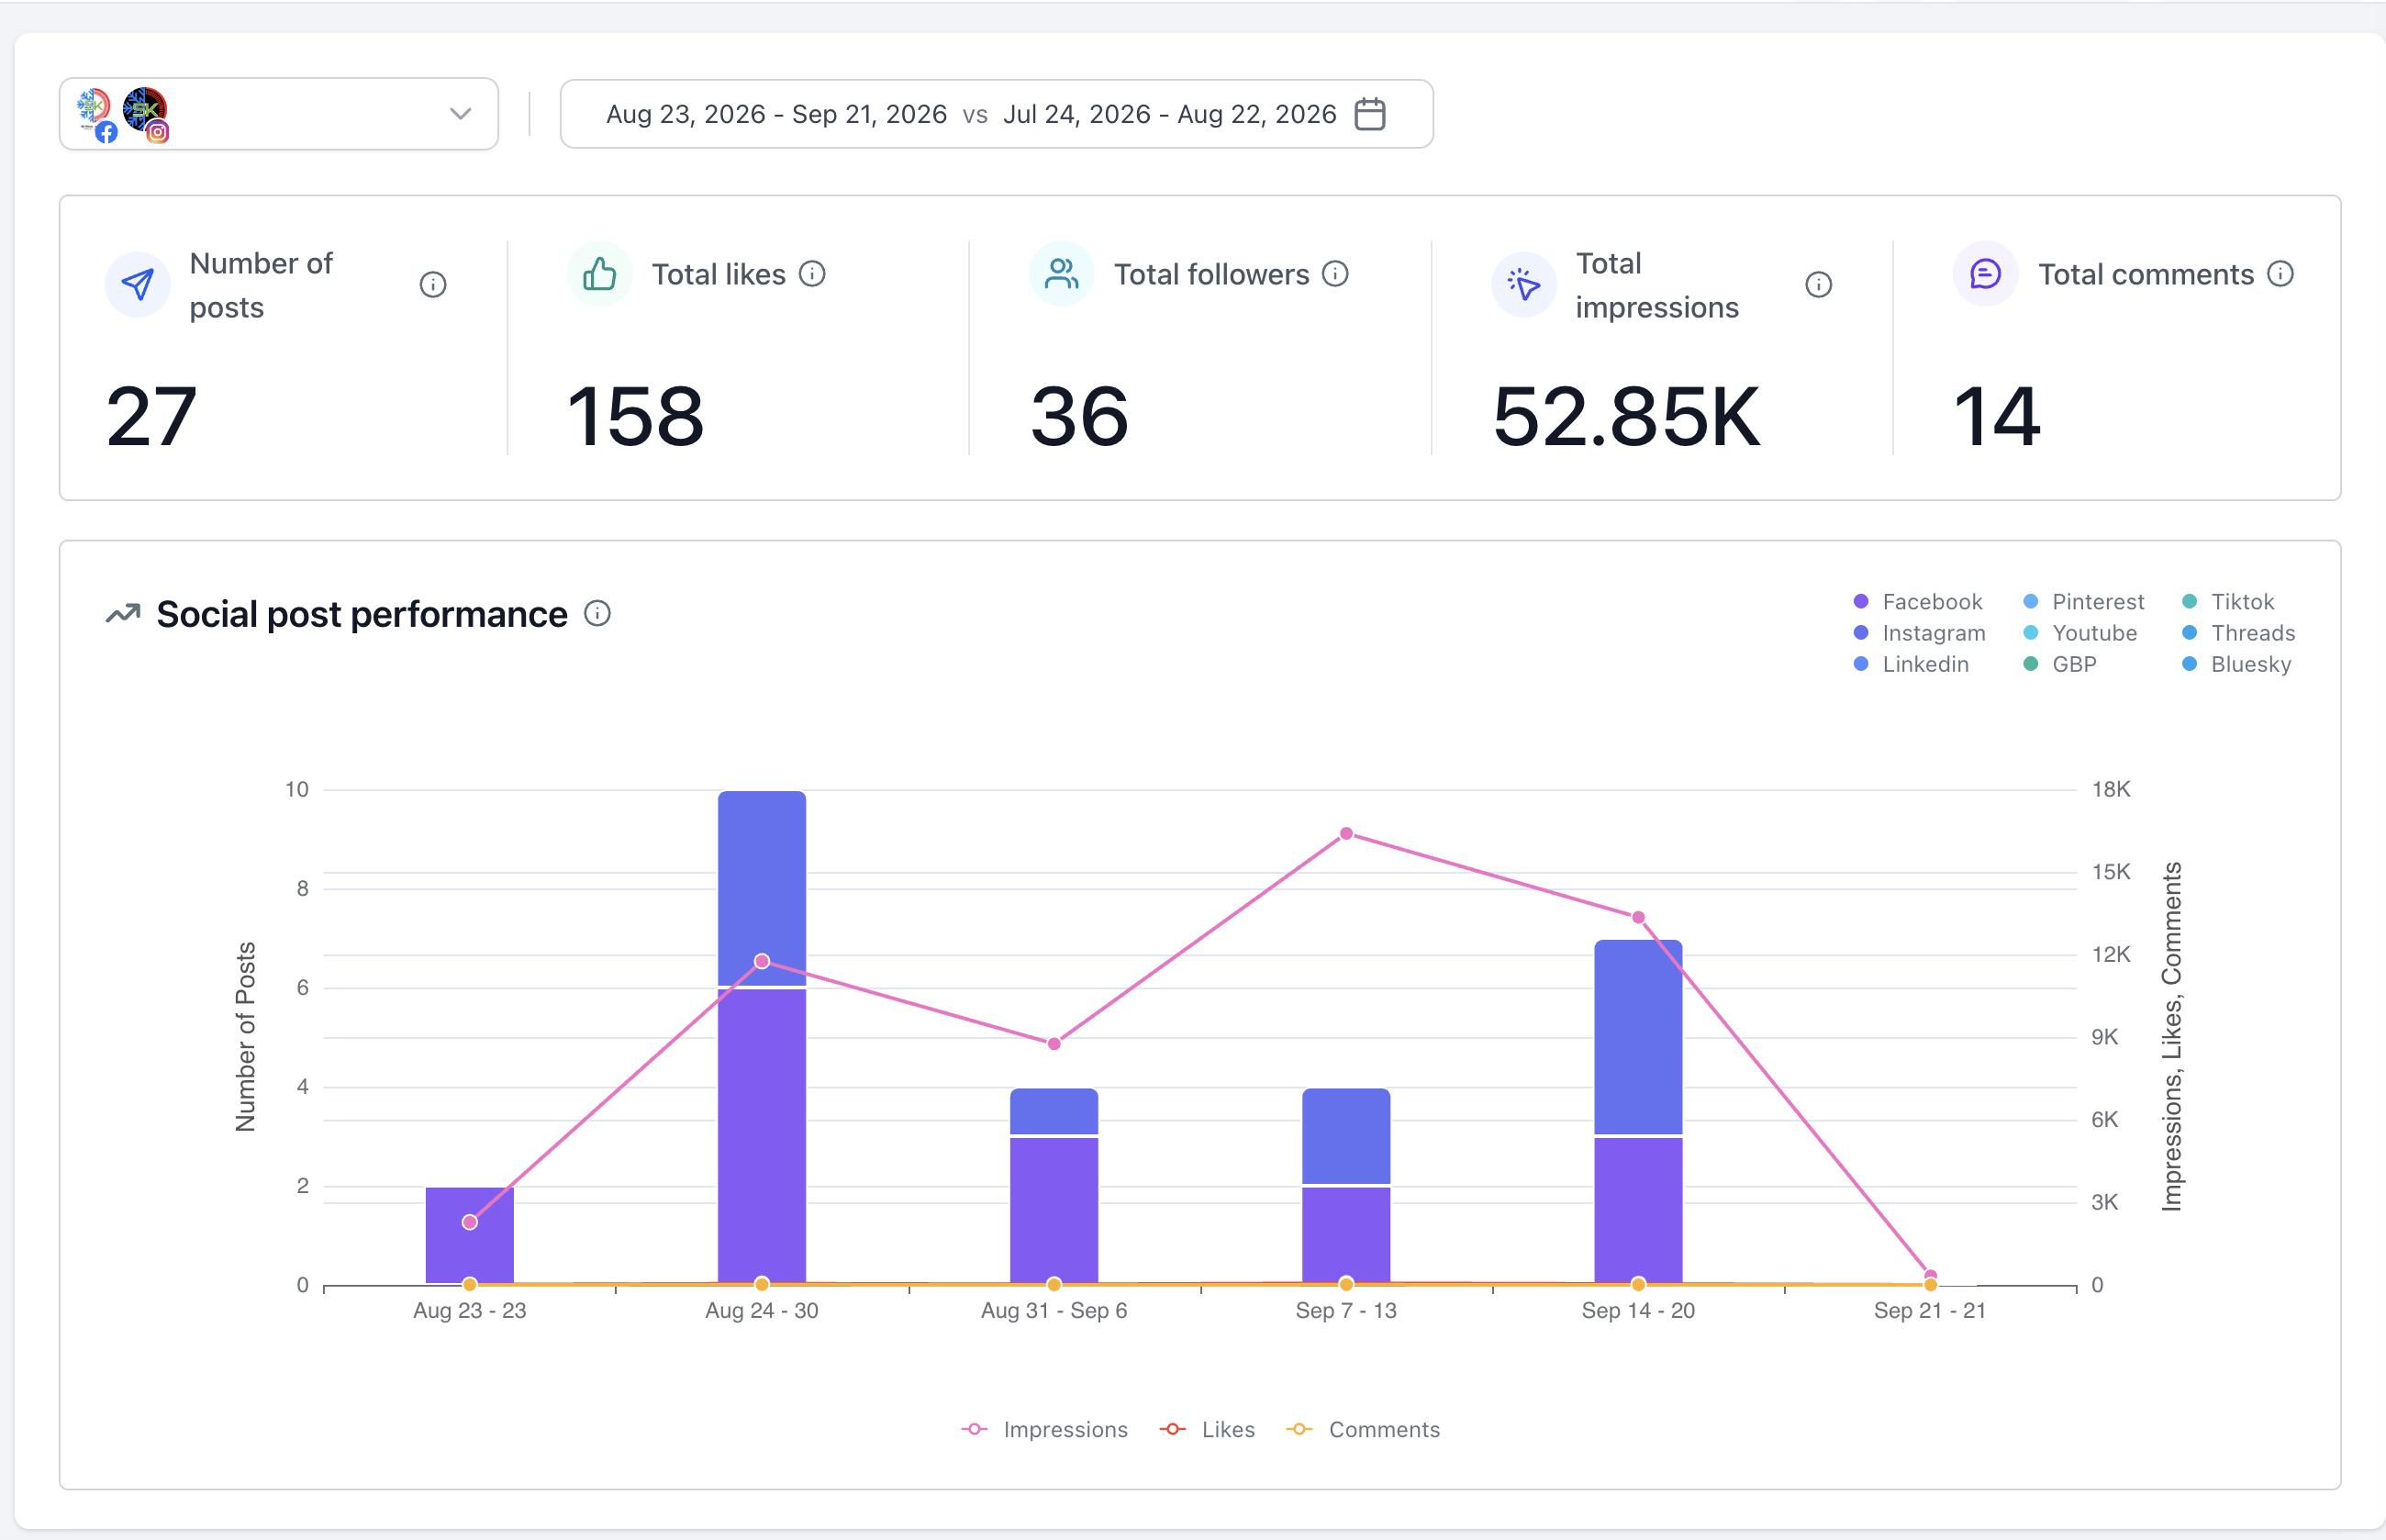Click the paper plane posts icon
Viewport: 2386px width, 1540px height.
pyautogui.click(x=138, y=285)
